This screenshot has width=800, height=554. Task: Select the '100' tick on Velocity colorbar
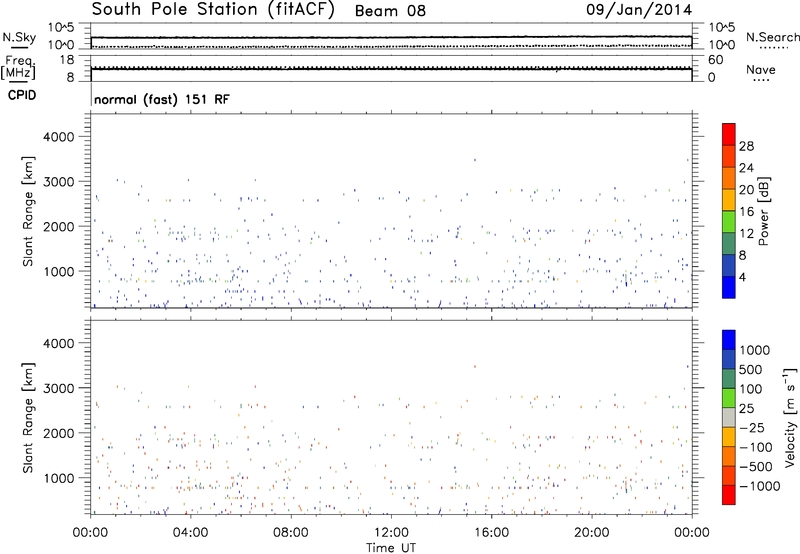click(x=750, y=389)
